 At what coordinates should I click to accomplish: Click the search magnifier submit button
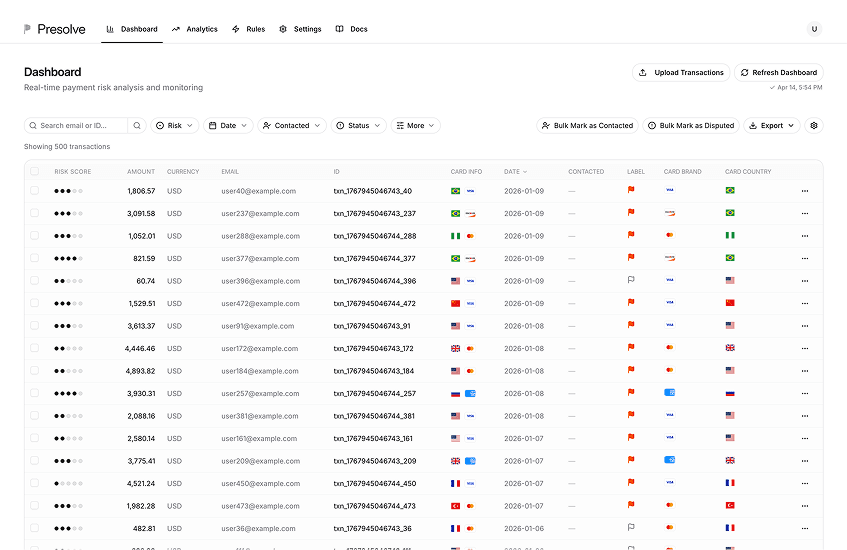click(137, 125)
